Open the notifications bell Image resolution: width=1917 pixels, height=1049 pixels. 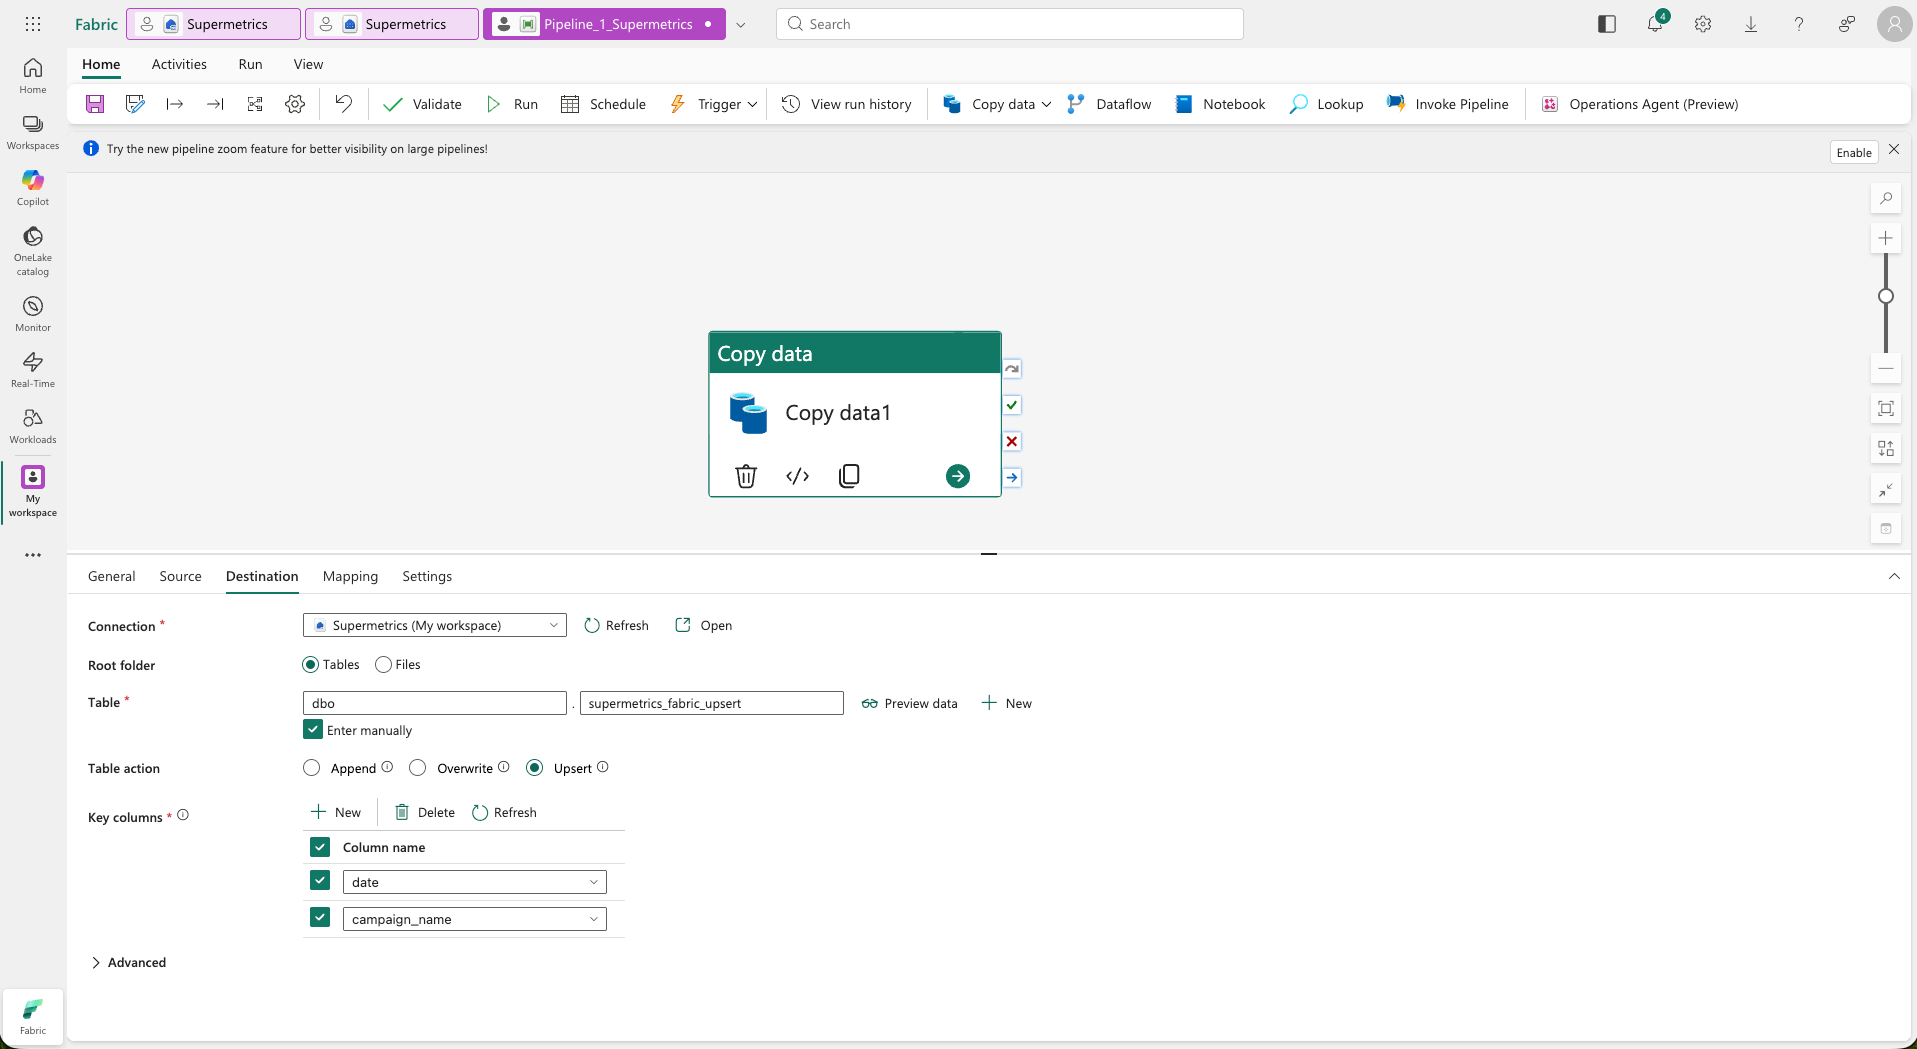(x=1655, y=24)
